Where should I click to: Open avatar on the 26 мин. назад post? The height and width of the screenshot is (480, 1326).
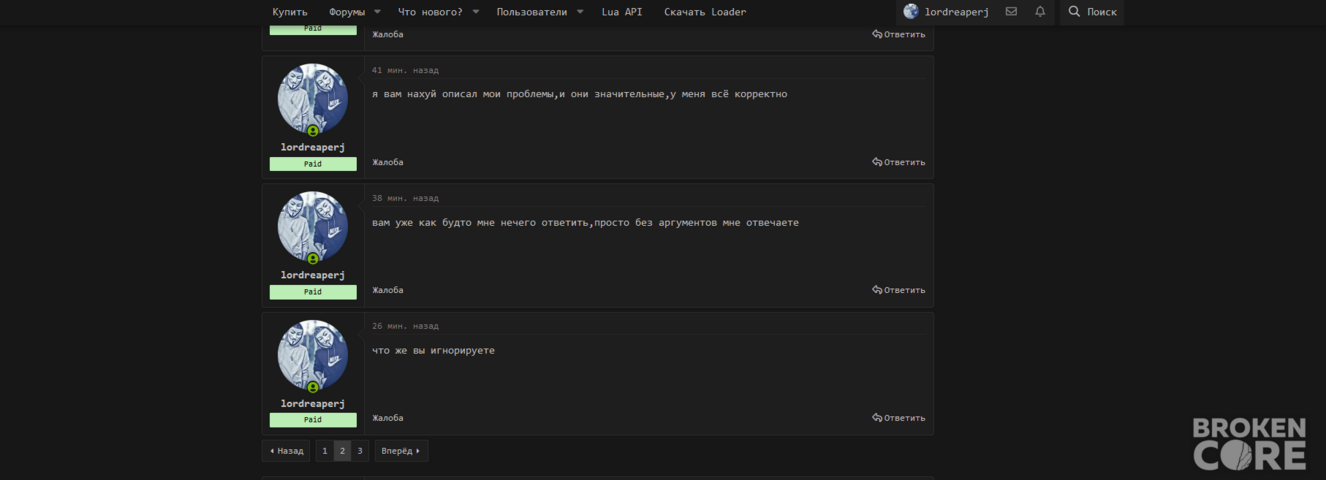coord(313,355)
